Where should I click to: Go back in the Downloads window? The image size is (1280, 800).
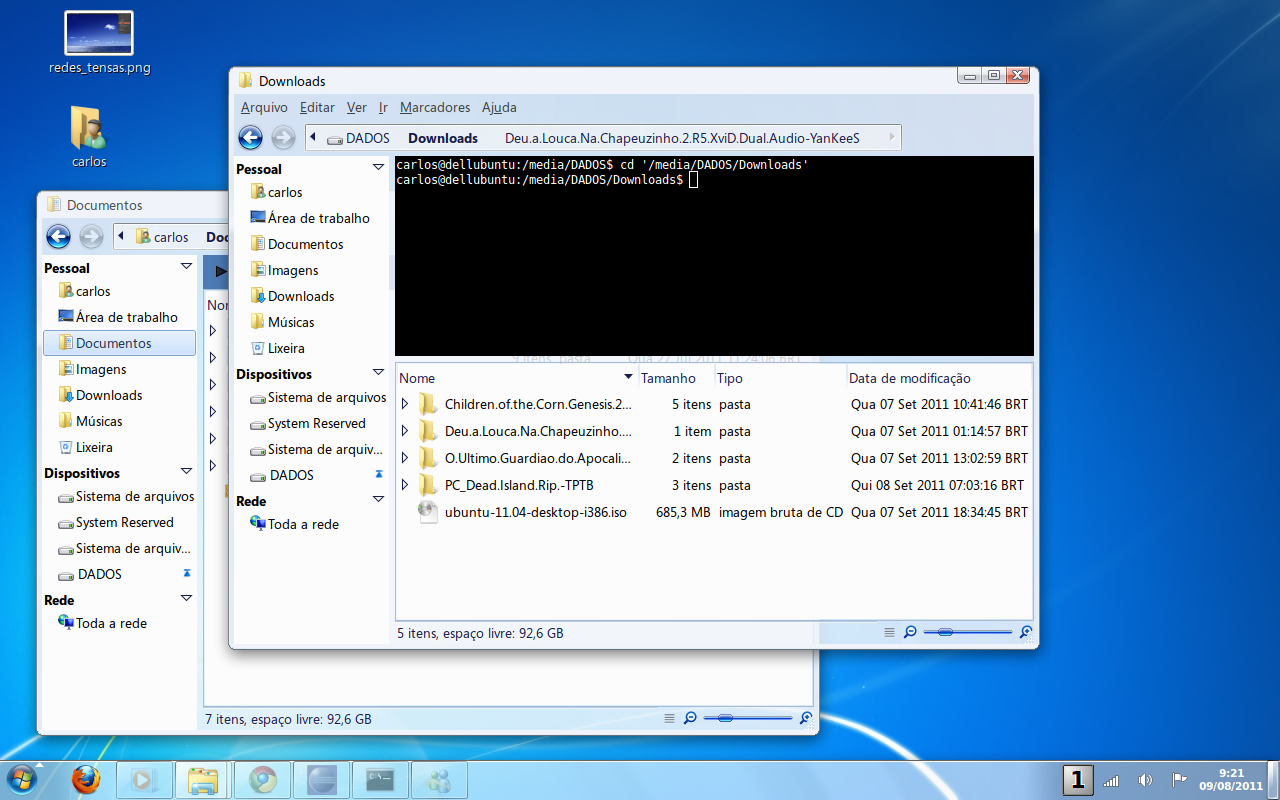pos(250,138)
